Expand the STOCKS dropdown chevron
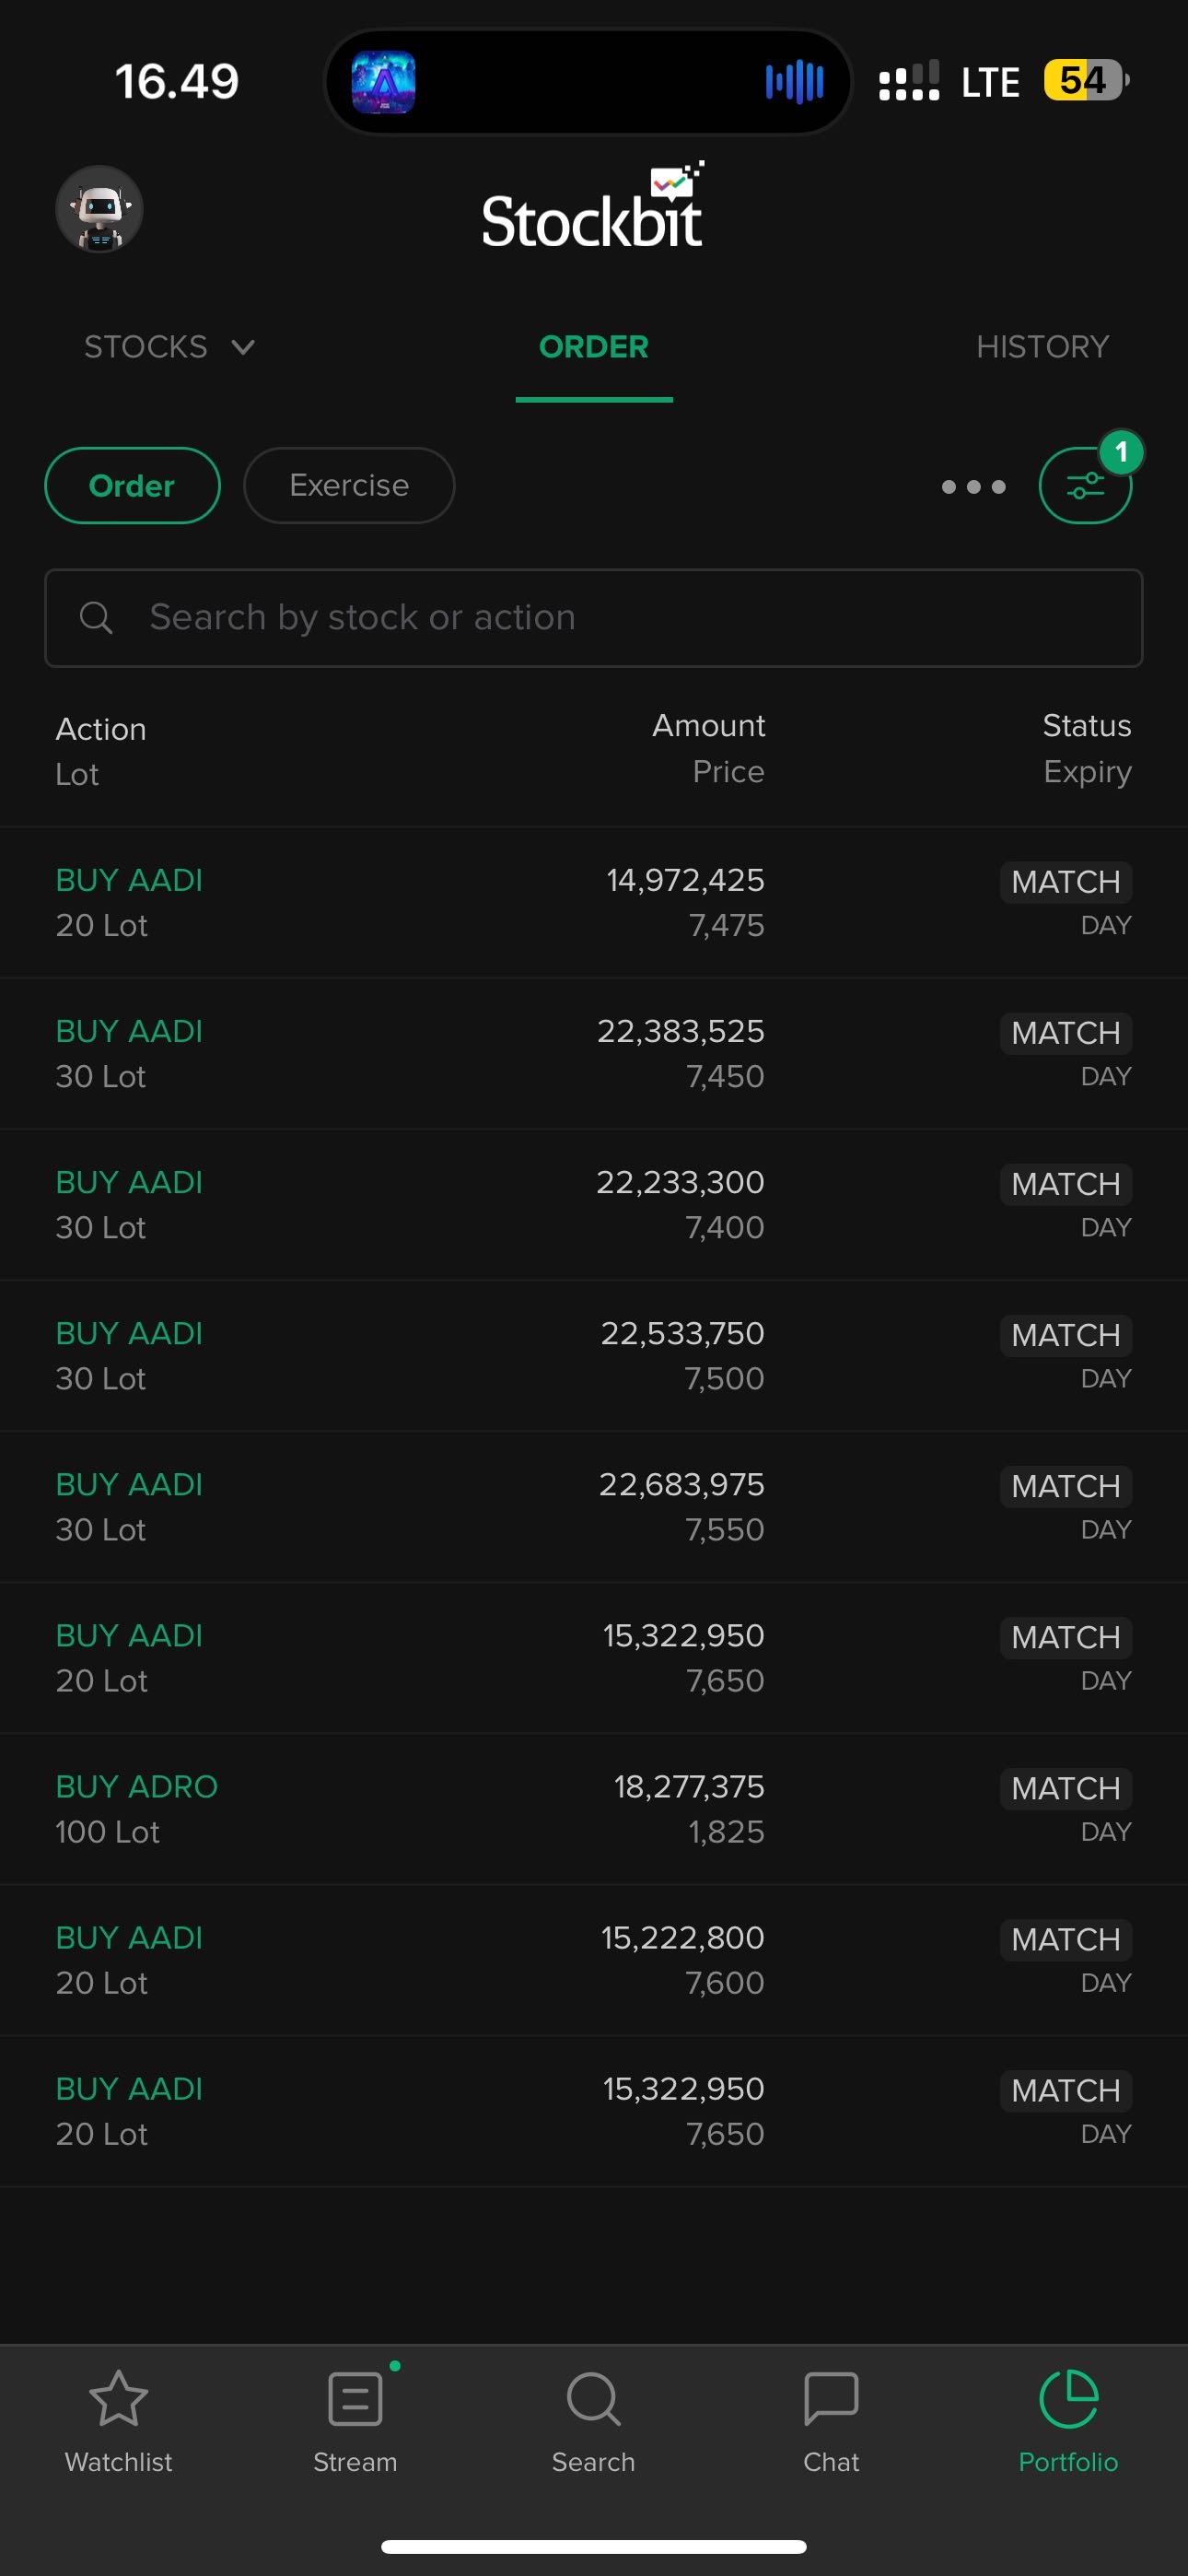1188x2576 pixels. tap(243, 347)
